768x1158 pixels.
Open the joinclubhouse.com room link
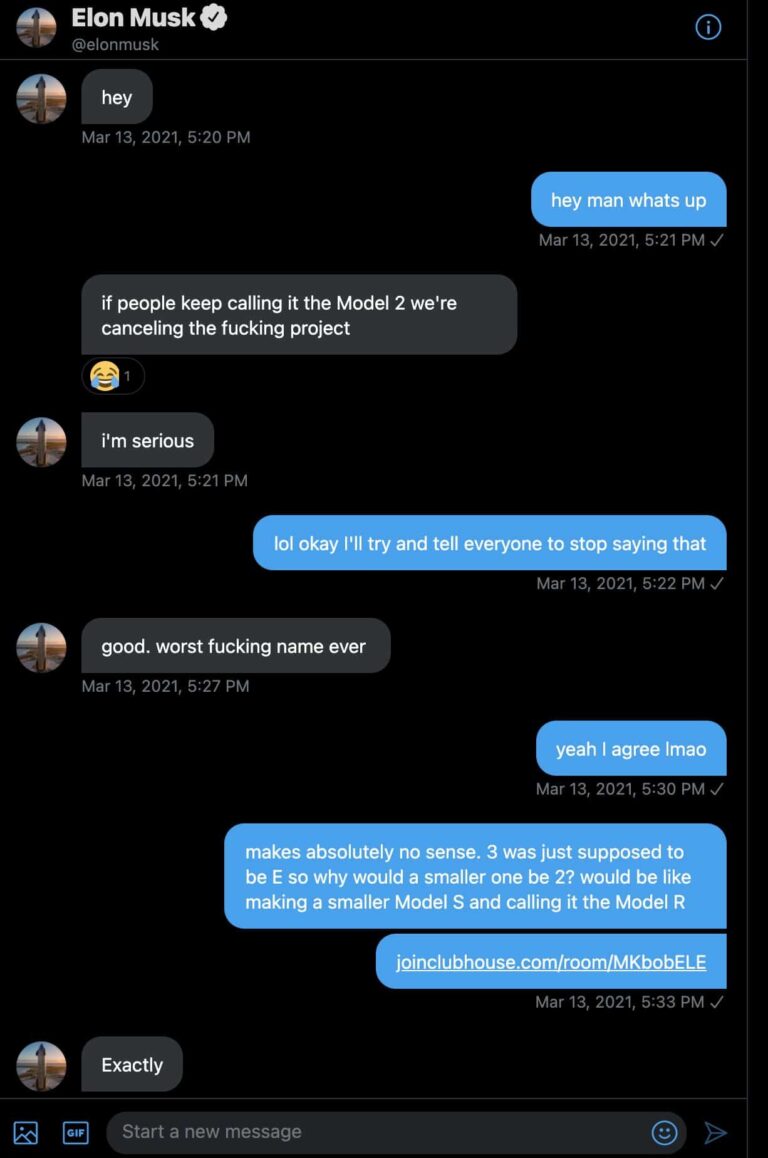click(551, 962)
